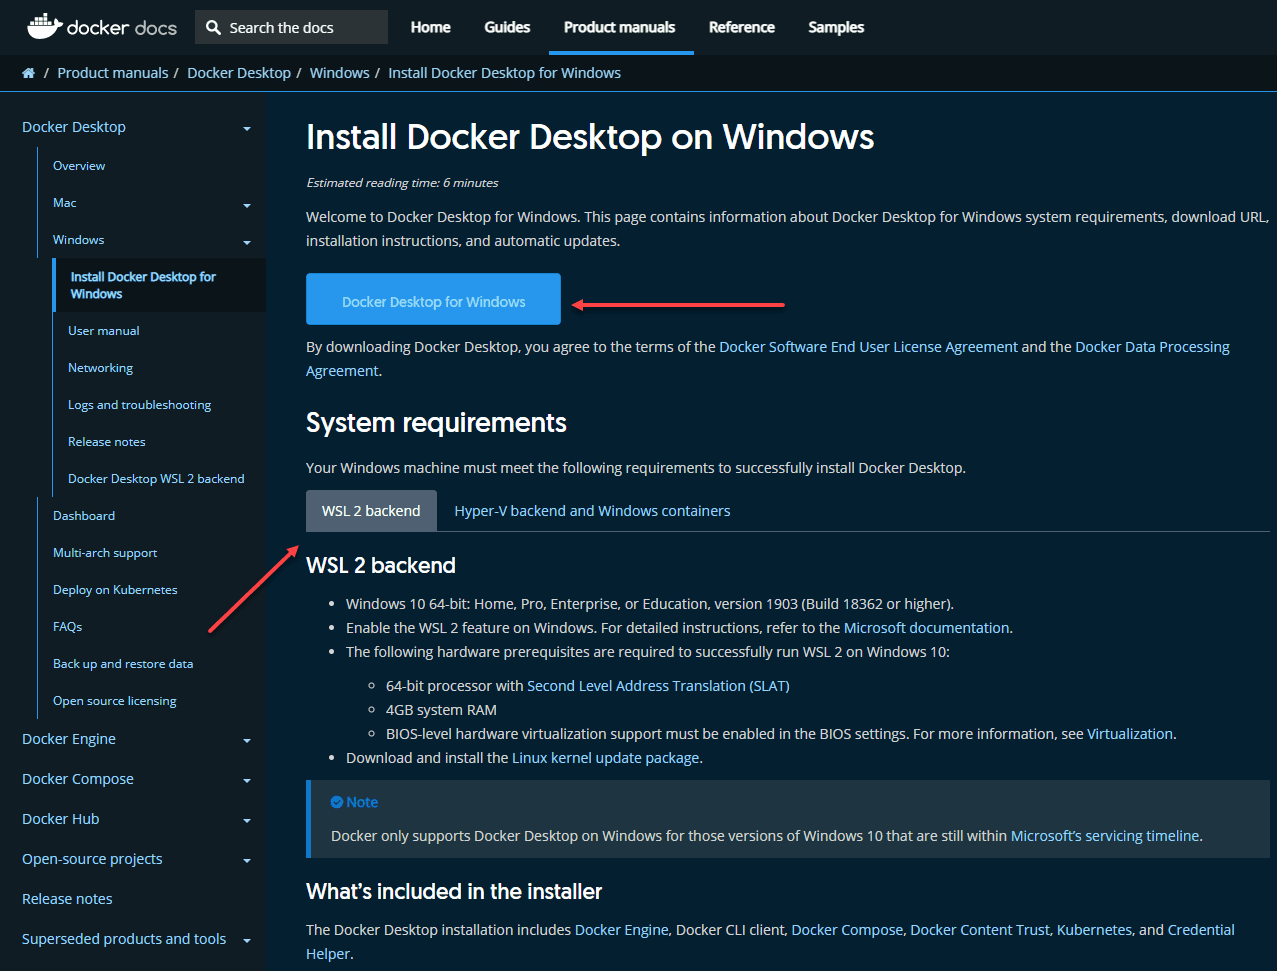The height and width of the screenshot is (971, 1277).
Task: Open the Linux kernel update package link
Action: (x=605, y=757)
